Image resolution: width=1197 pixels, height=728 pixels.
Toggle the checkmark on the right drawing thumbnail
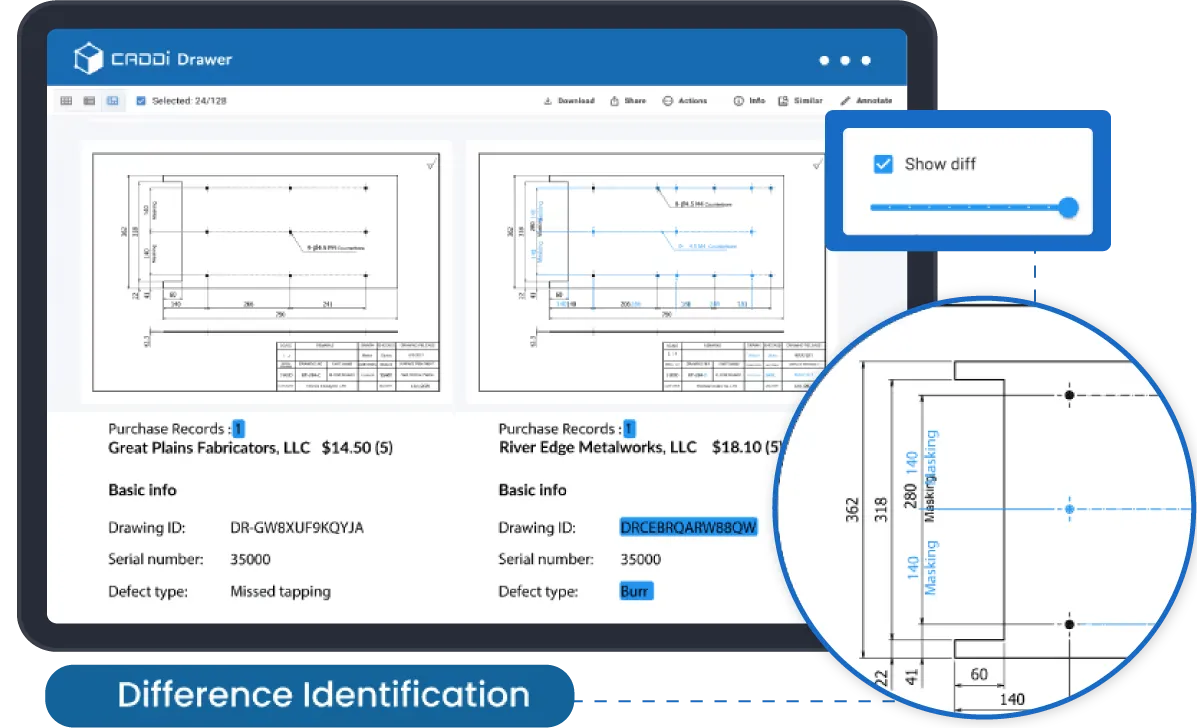[x=817, y=164]
